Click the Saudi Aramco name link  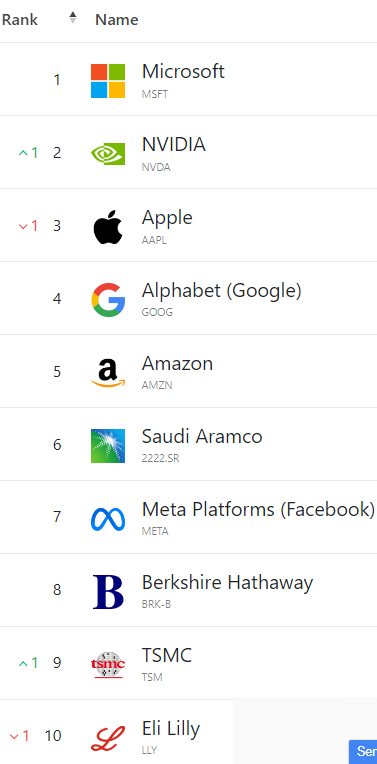[202, 437]
